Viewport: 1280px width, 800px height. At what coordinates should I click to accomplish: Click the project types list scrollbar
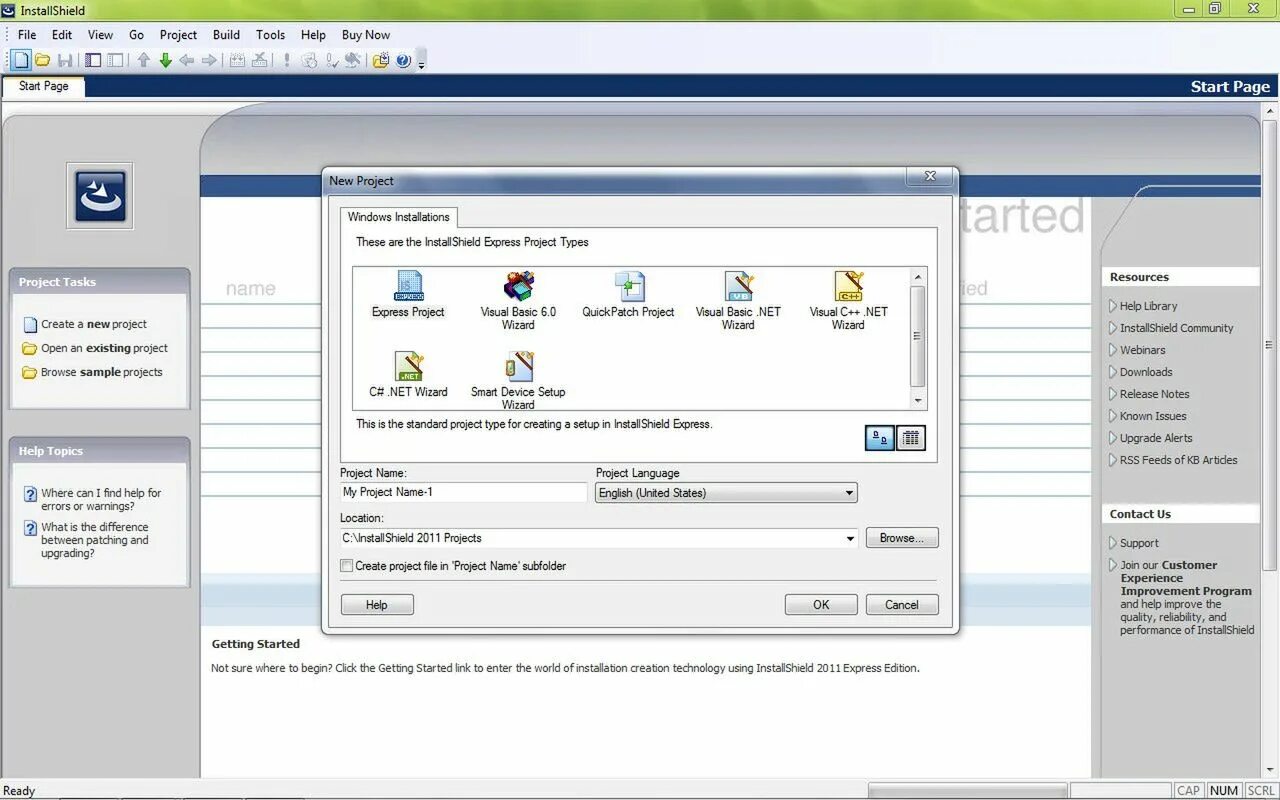click(918, 339)
